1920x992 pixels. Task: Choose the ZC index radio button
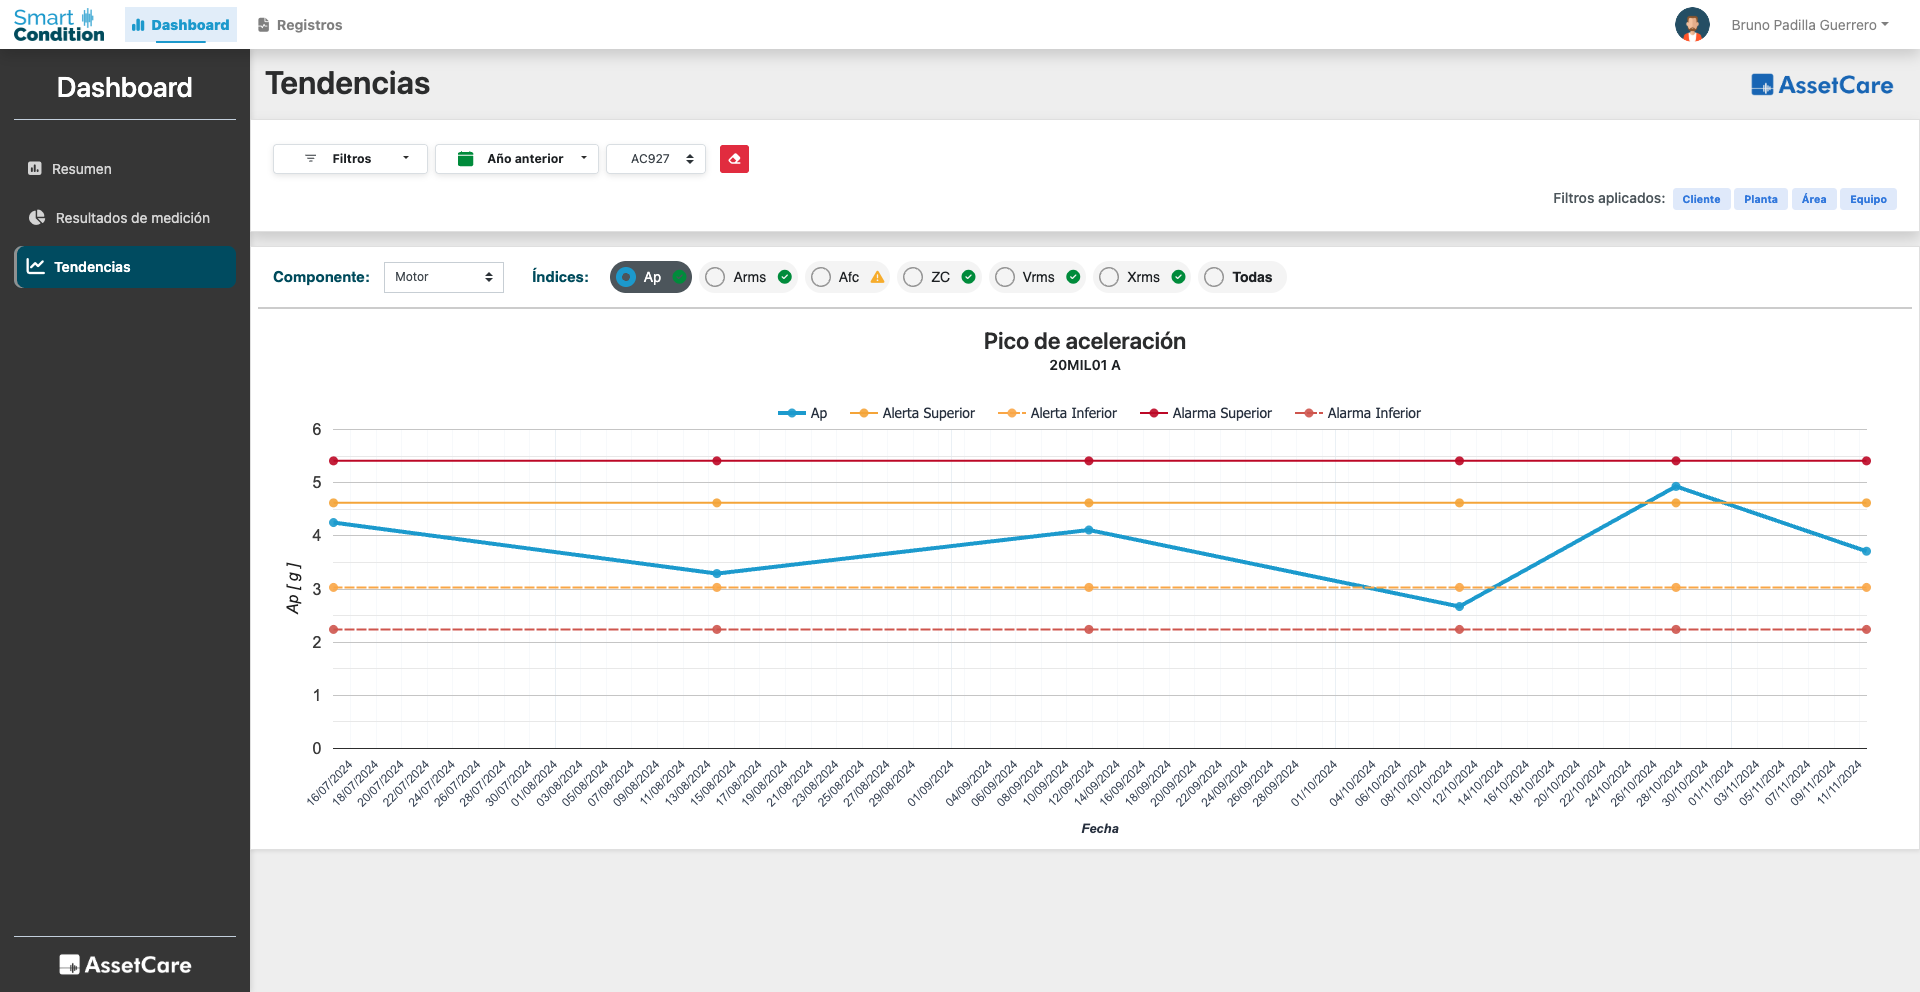pos(913,277)
